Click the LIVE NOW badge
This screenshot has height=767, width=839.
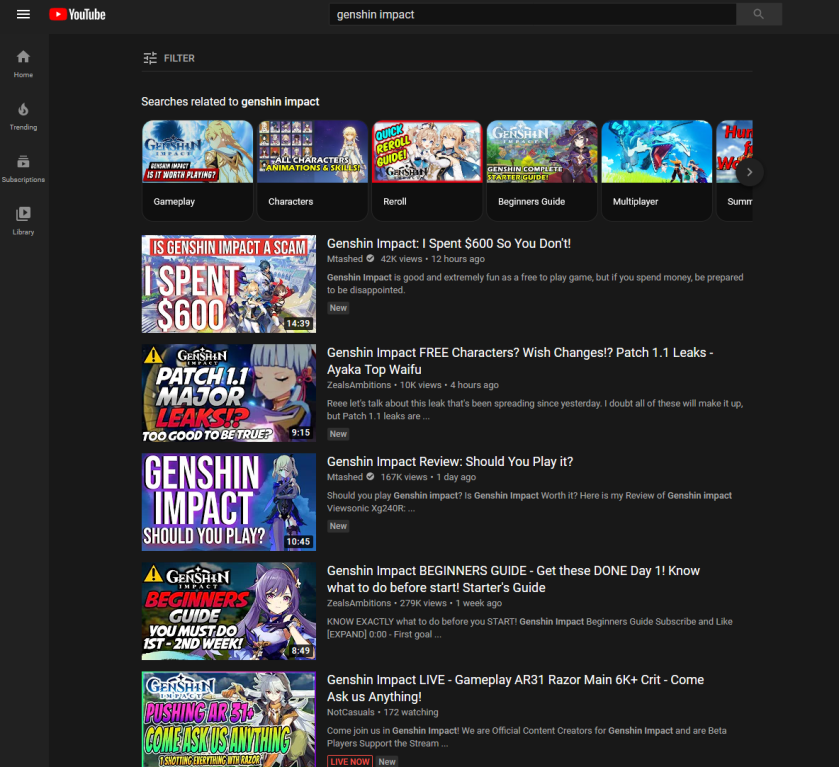point(350,762)
